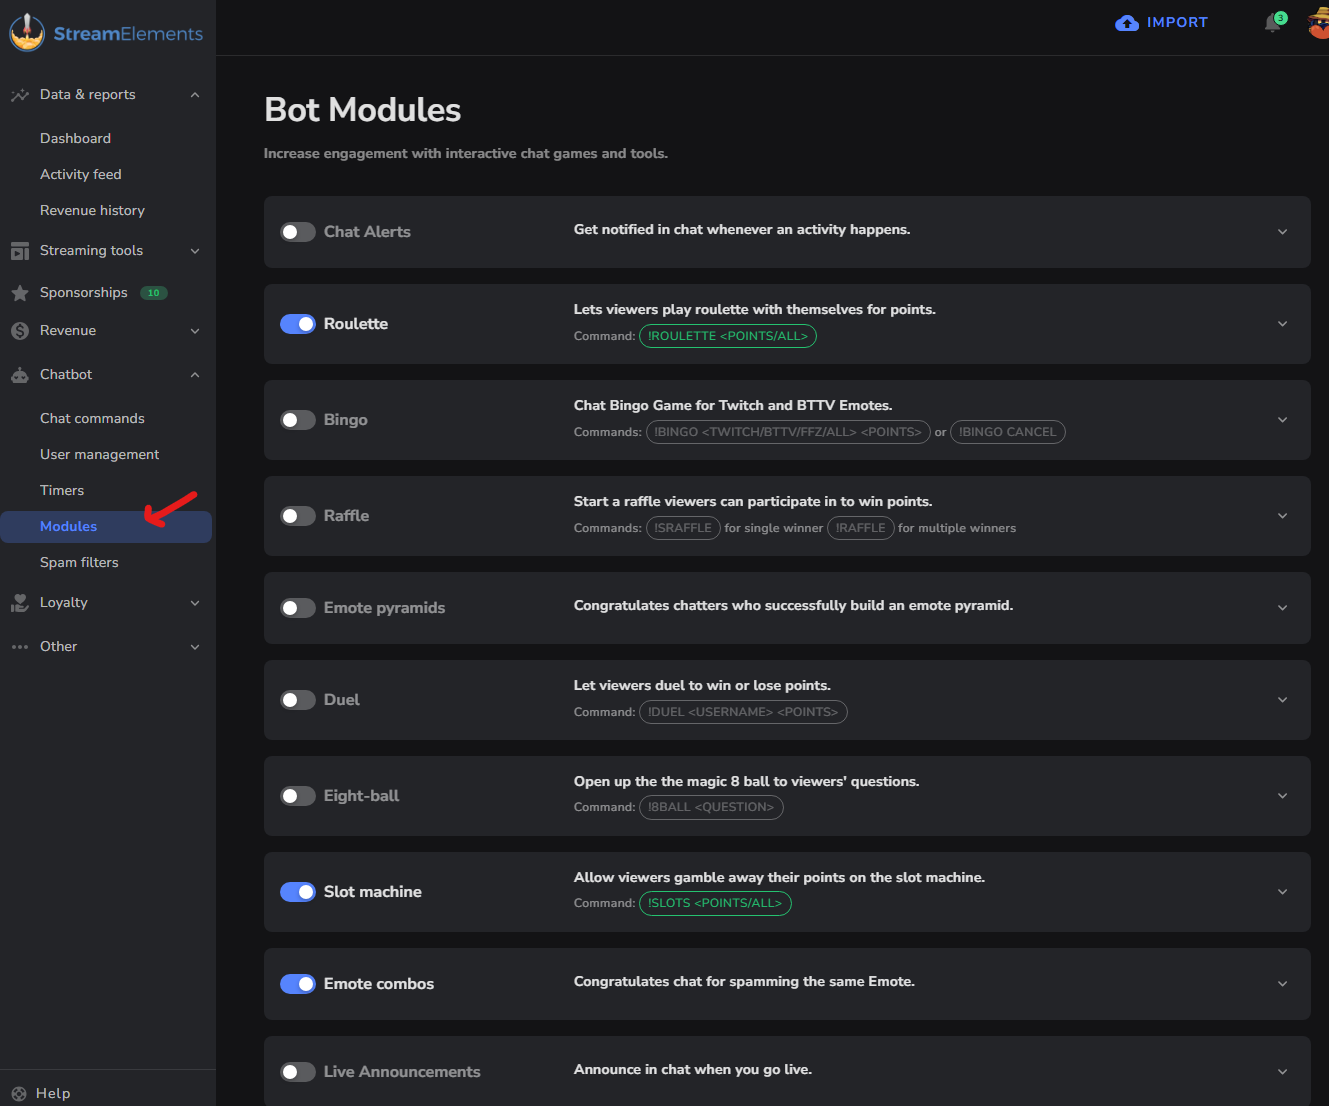Open Revenue history page
This screenshot has height=1106, width=1329.
pos(92,211)
